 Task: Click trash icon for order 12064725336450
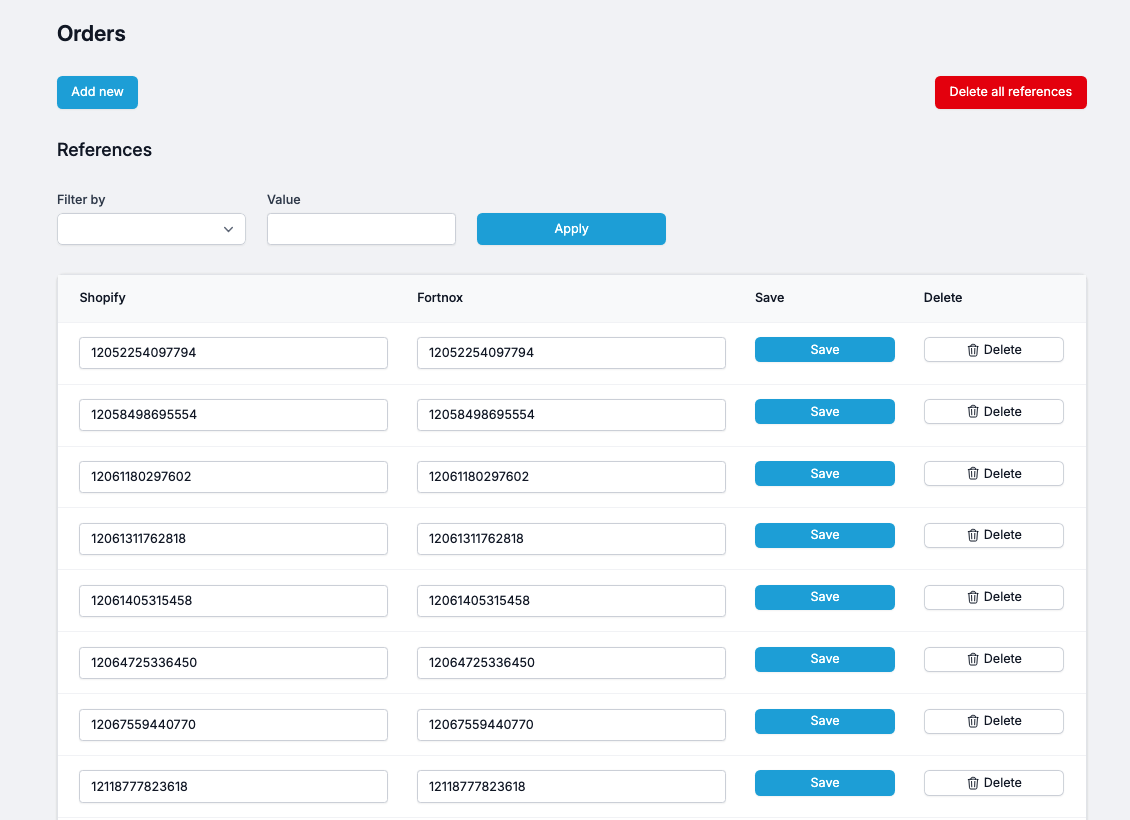click(x=972, y=659)
